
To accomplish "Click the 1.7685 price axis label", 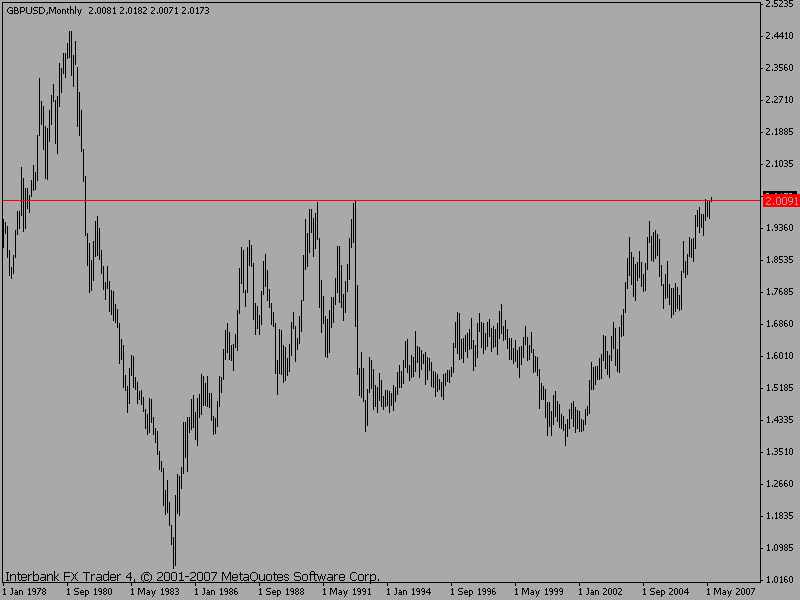I will [779, 292].
